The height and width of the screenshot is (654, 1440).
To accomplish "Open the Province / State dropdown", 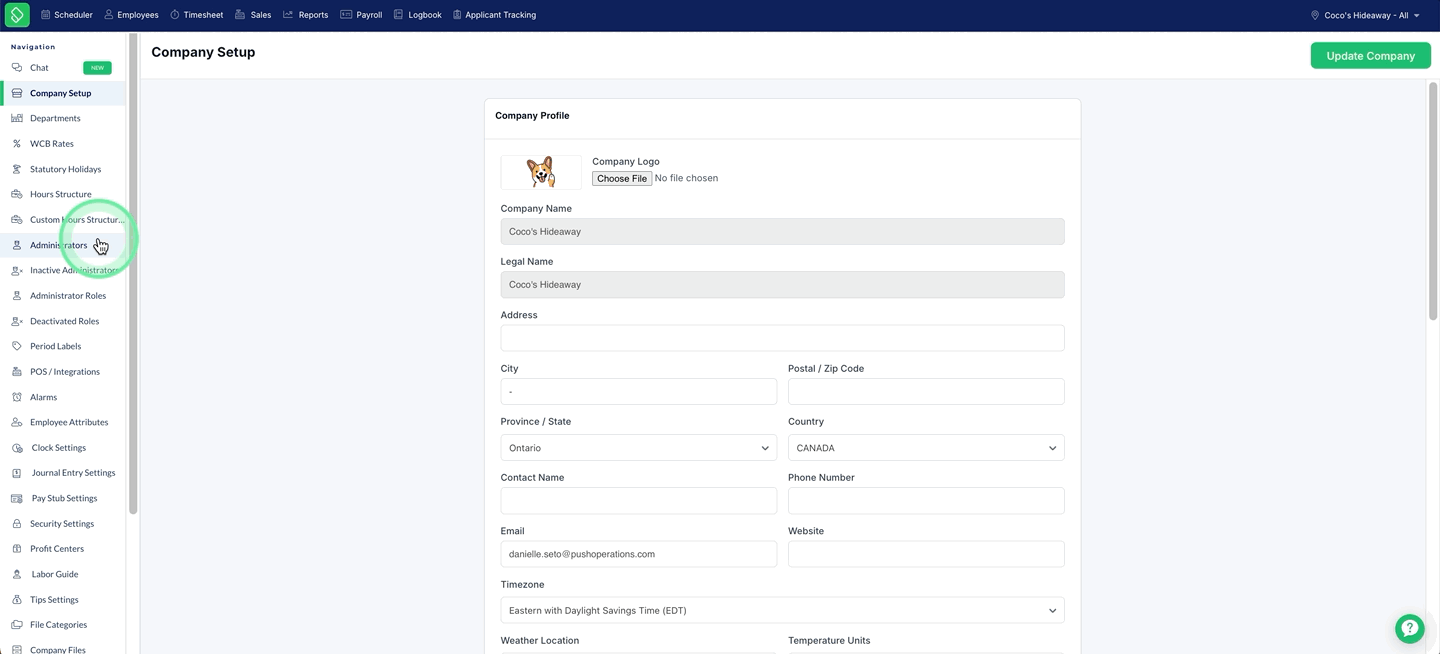I will (639, 448).
